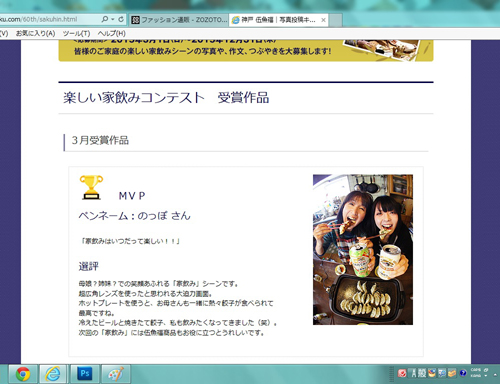Expand the address bar dropdown arrow
Screen dimensions: 500x384
pos(113,19)
